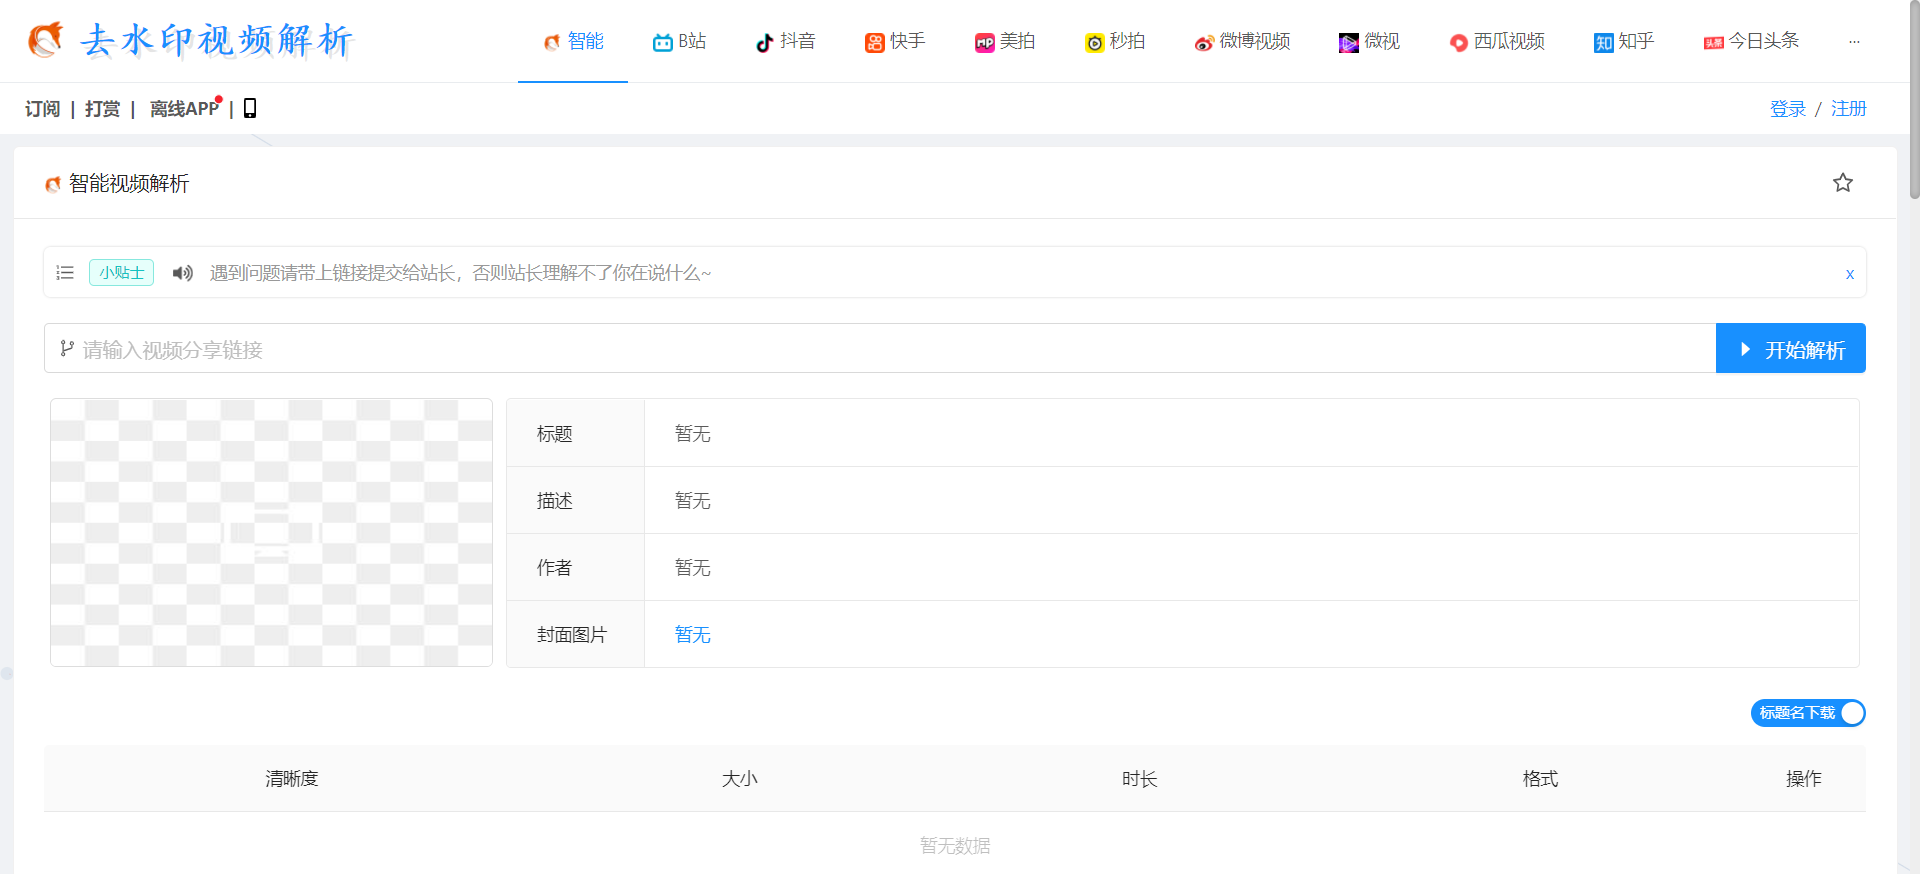Click the 清晰度 column header
This screenshot has width=1920, height=874.
292,778
